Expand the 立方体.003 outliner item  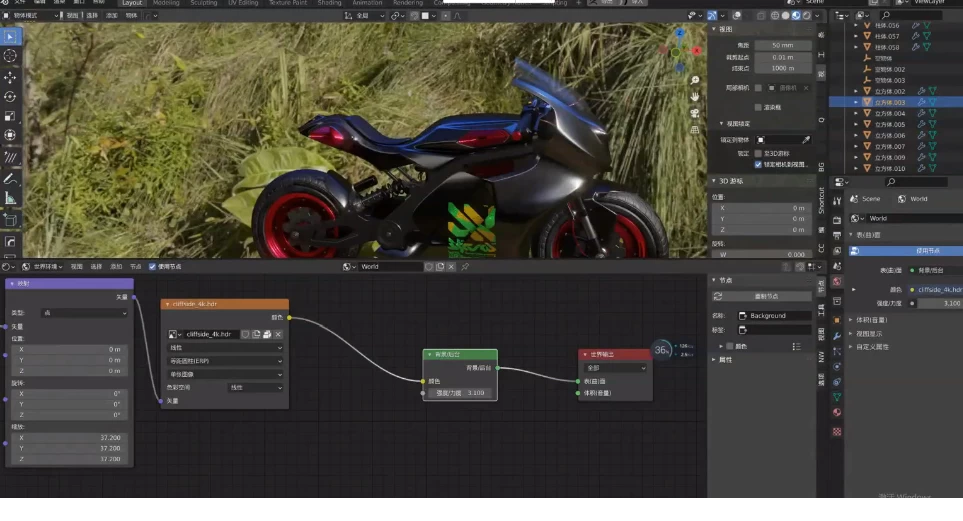[855, 103]
